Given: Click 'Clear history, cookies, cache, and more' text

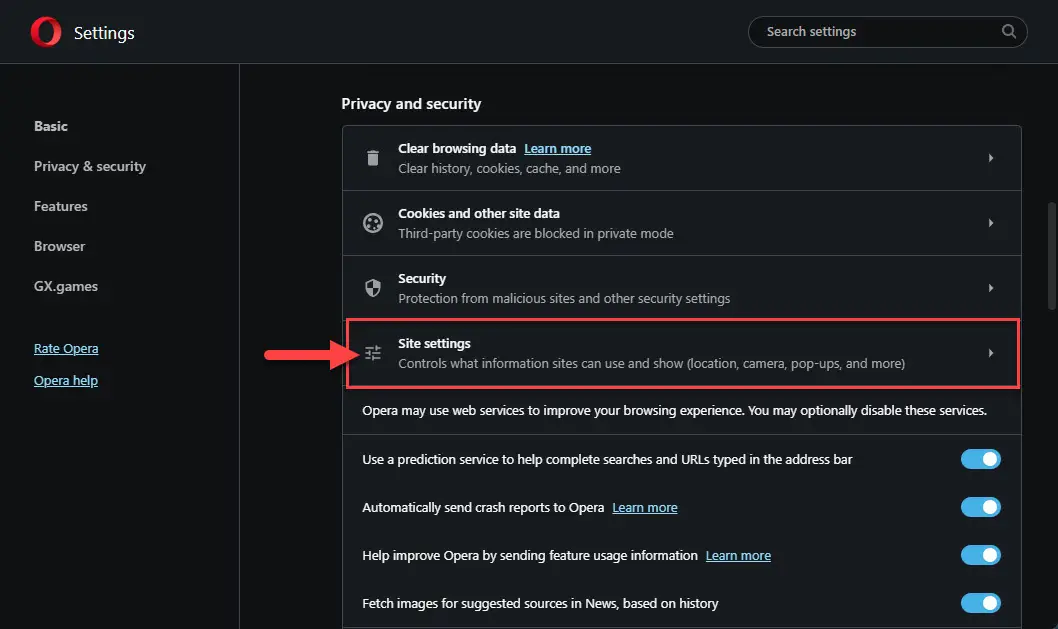Looking at the screenshot, I should (509, 168).
